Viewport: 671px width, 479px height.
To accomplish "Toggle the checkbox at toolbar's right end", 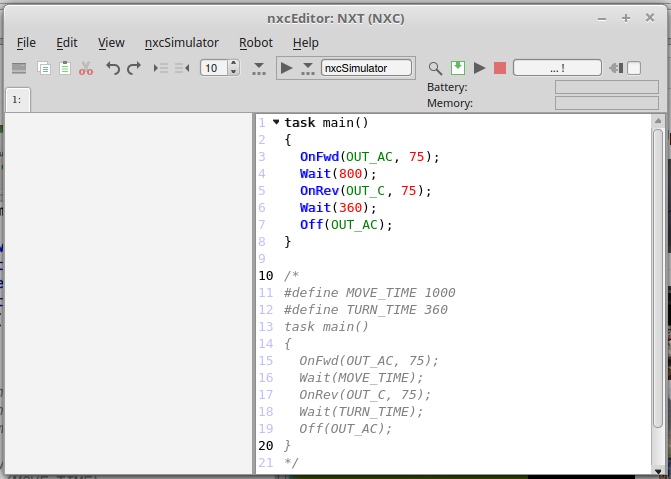I will click(634, 68).
